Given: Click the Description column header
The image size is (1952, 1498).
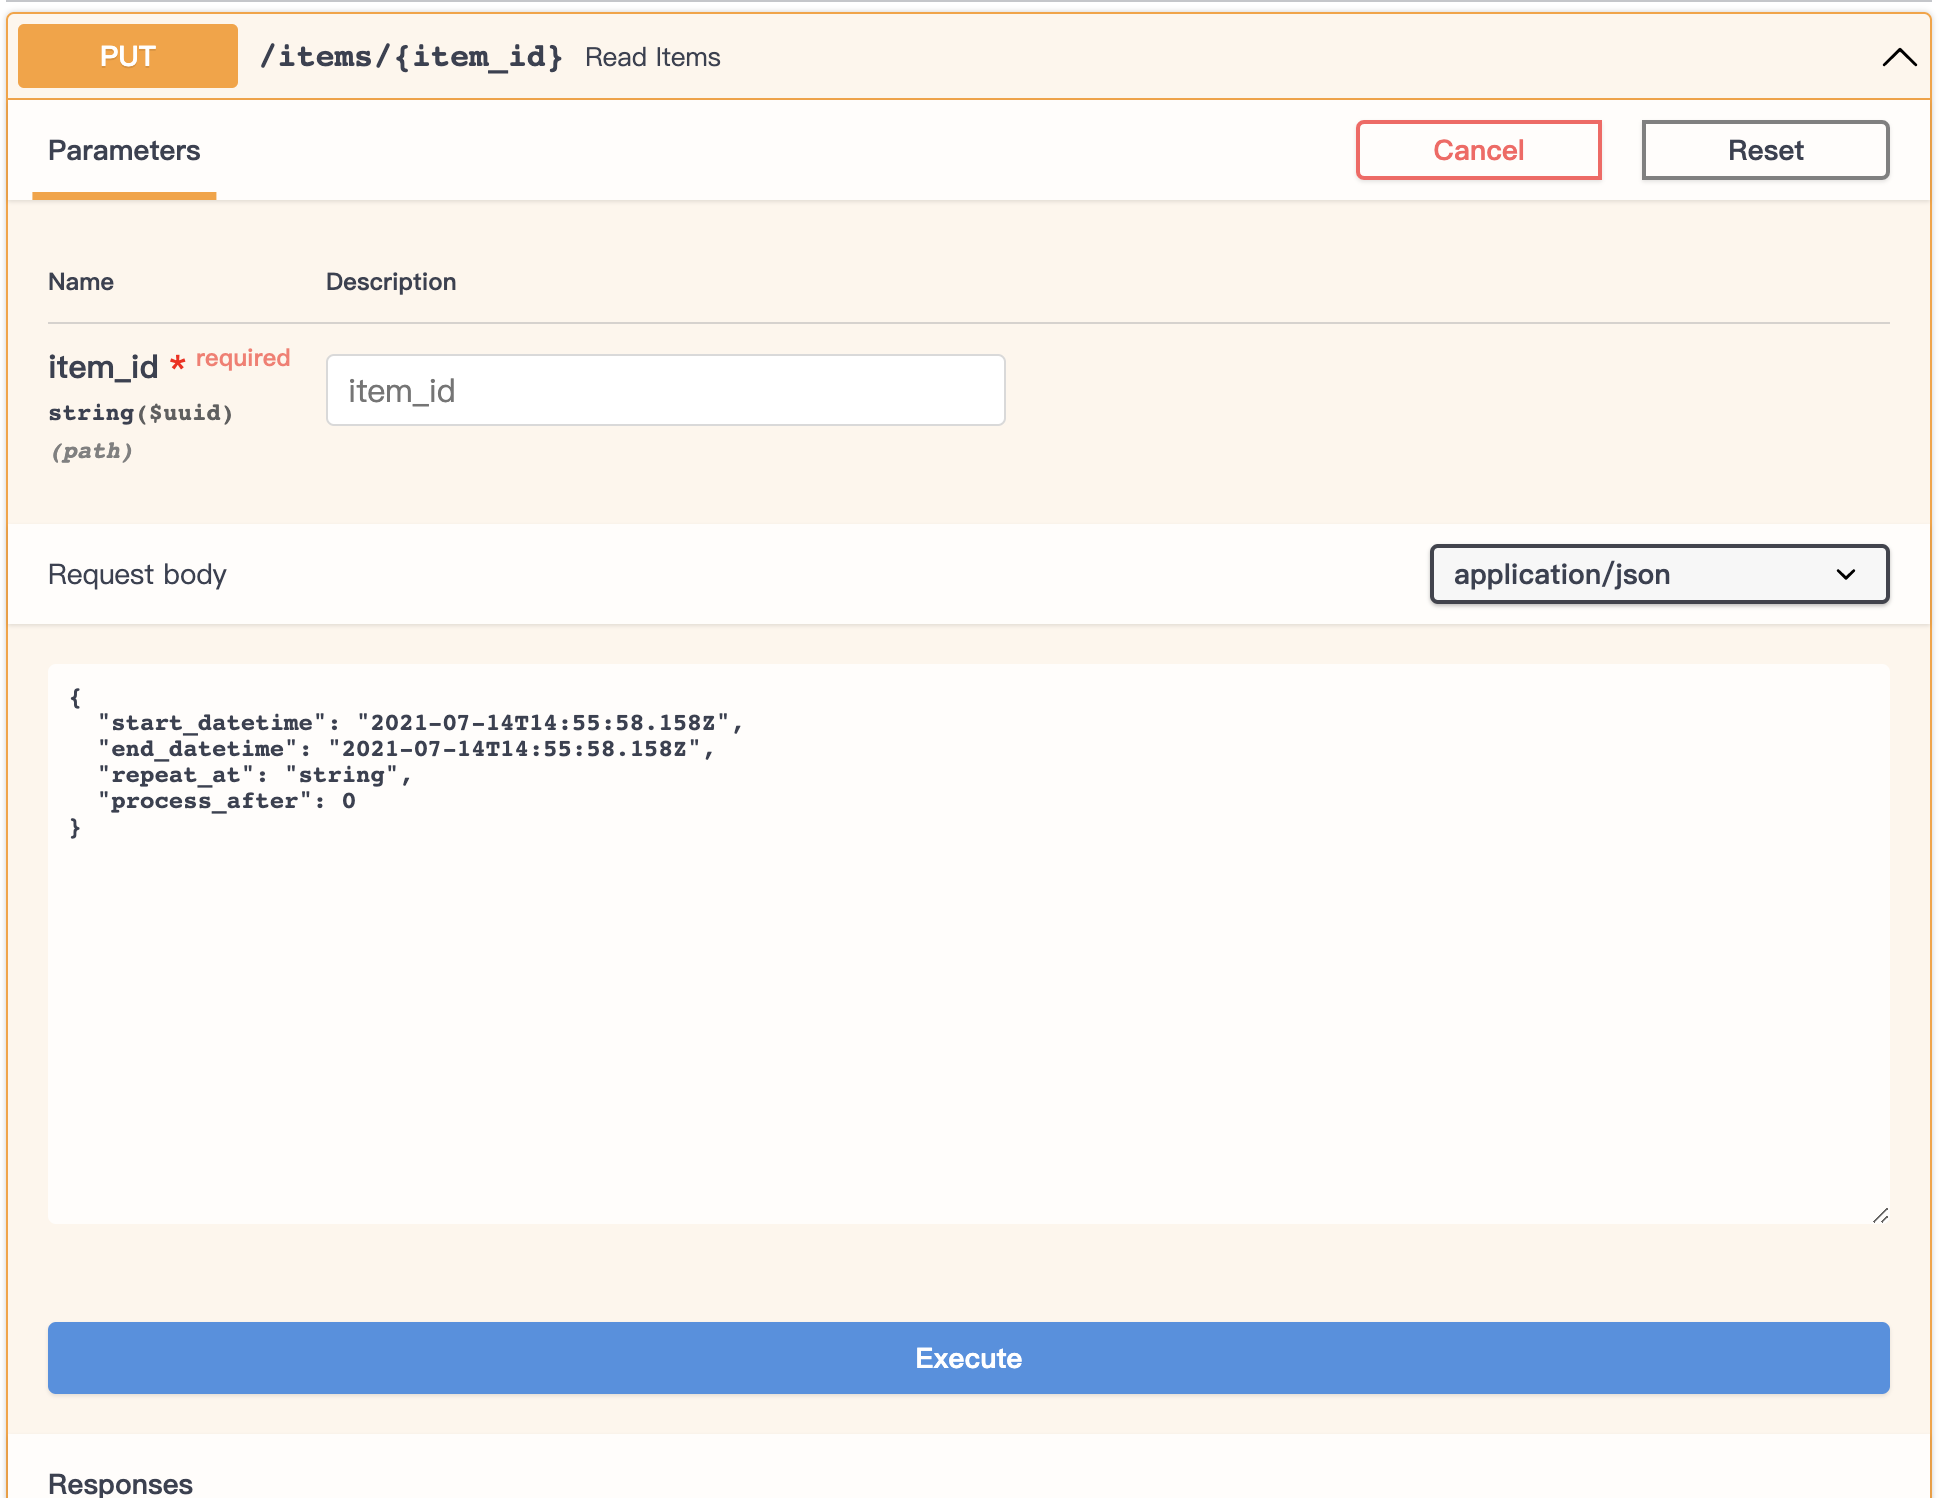Looking at the screenshot, I should coord(391,282).
